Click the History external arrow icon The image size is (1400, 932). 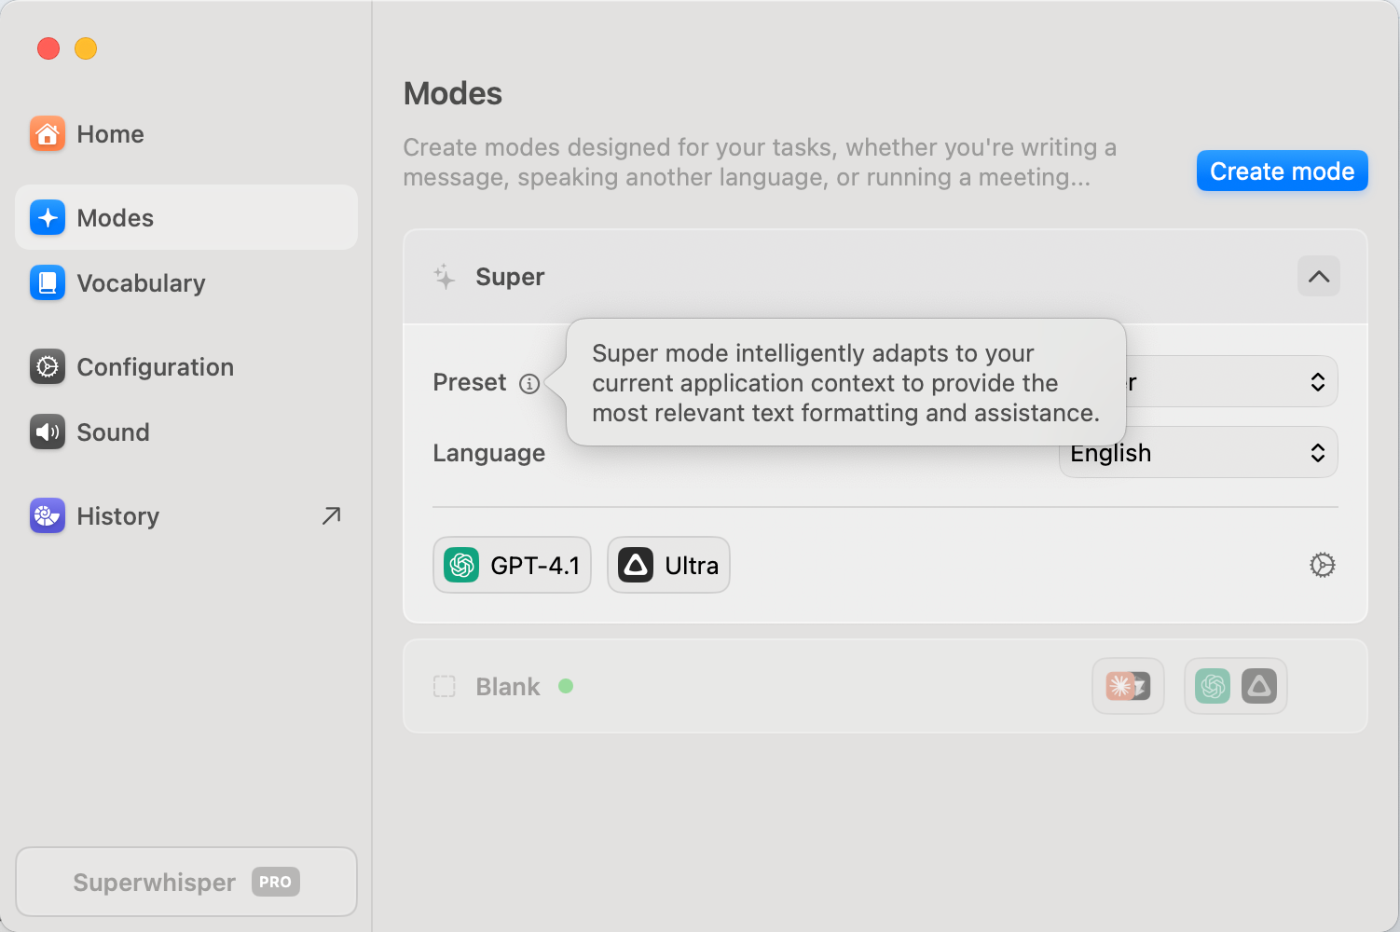click(331, 516)
